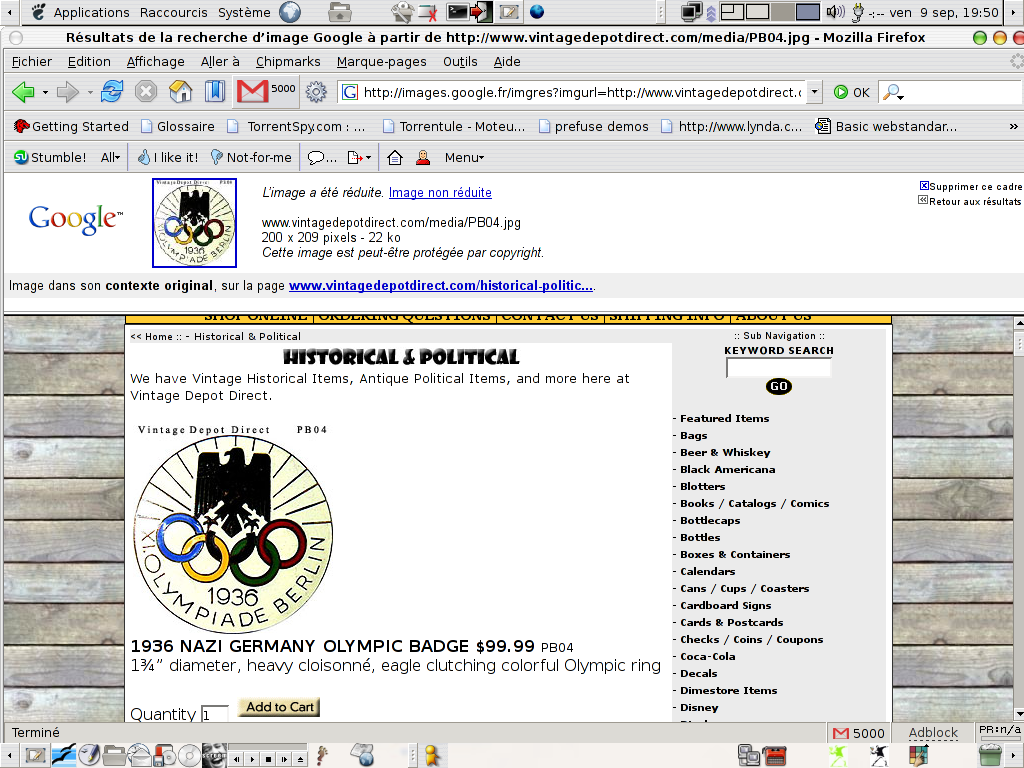Click the green Back arrow button
The height and width of the screenshot is (768, 1024).
tap(23, 92)
